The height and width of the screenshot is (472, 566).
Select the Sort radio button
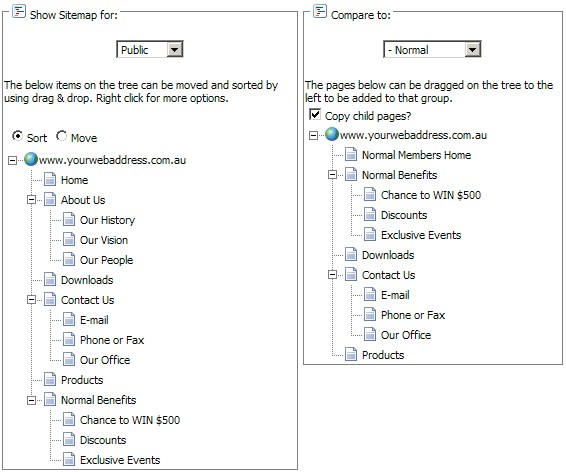pyautogui.click(x=17, y=136)
